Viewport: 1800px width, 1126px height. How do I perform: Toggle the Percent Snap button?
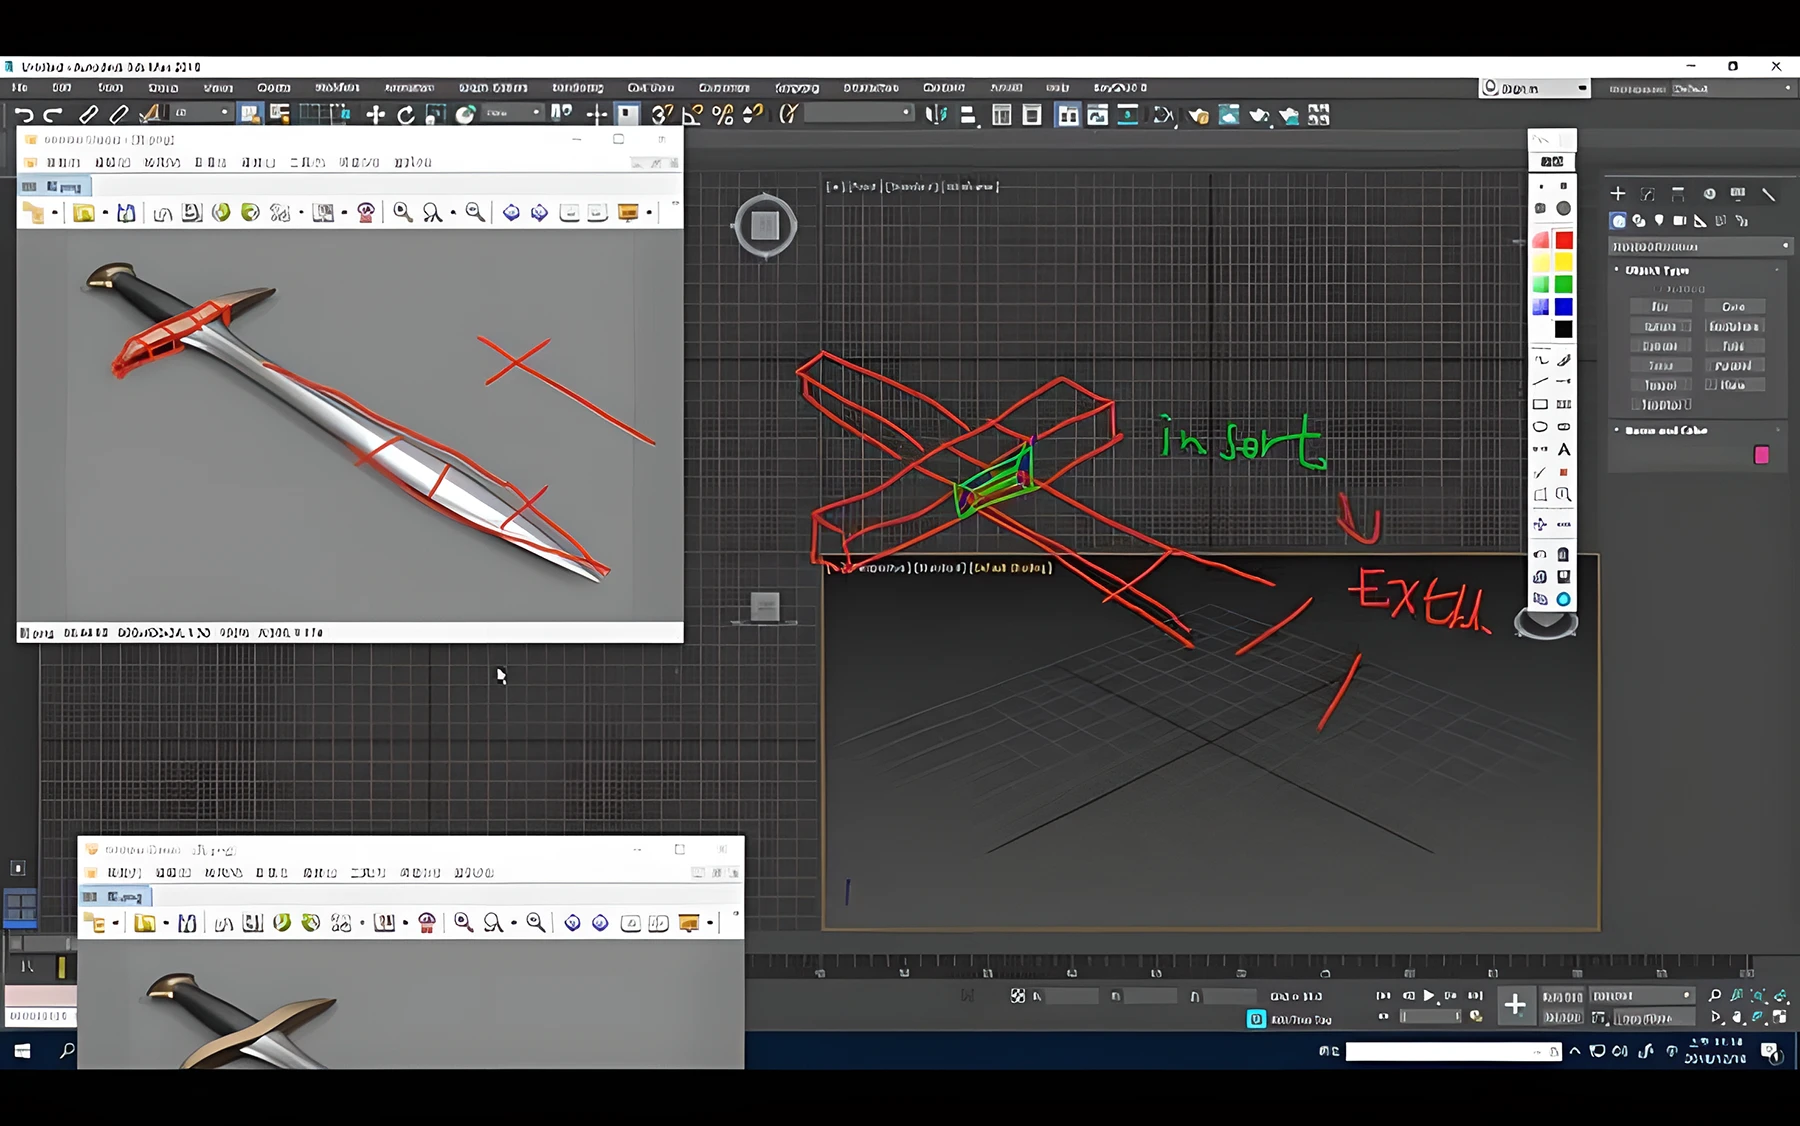(x=723, y=115)
